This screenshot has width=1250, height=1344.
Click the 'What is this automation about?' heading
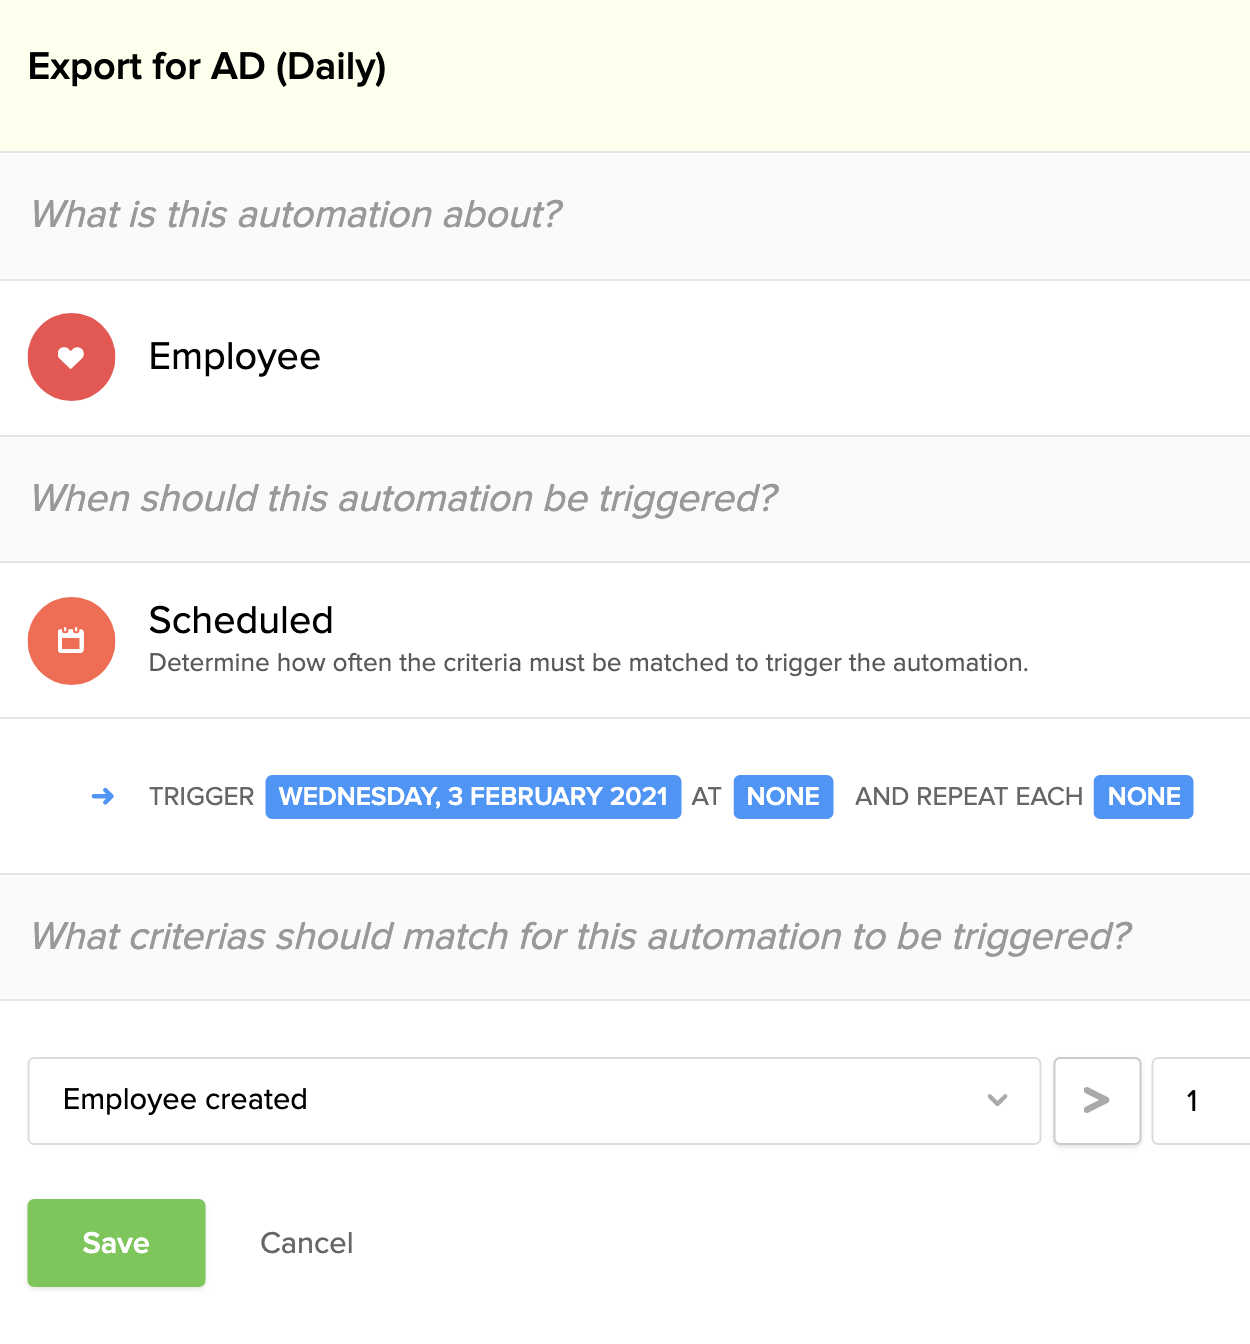pyautogui.click(x=296, y=215)
